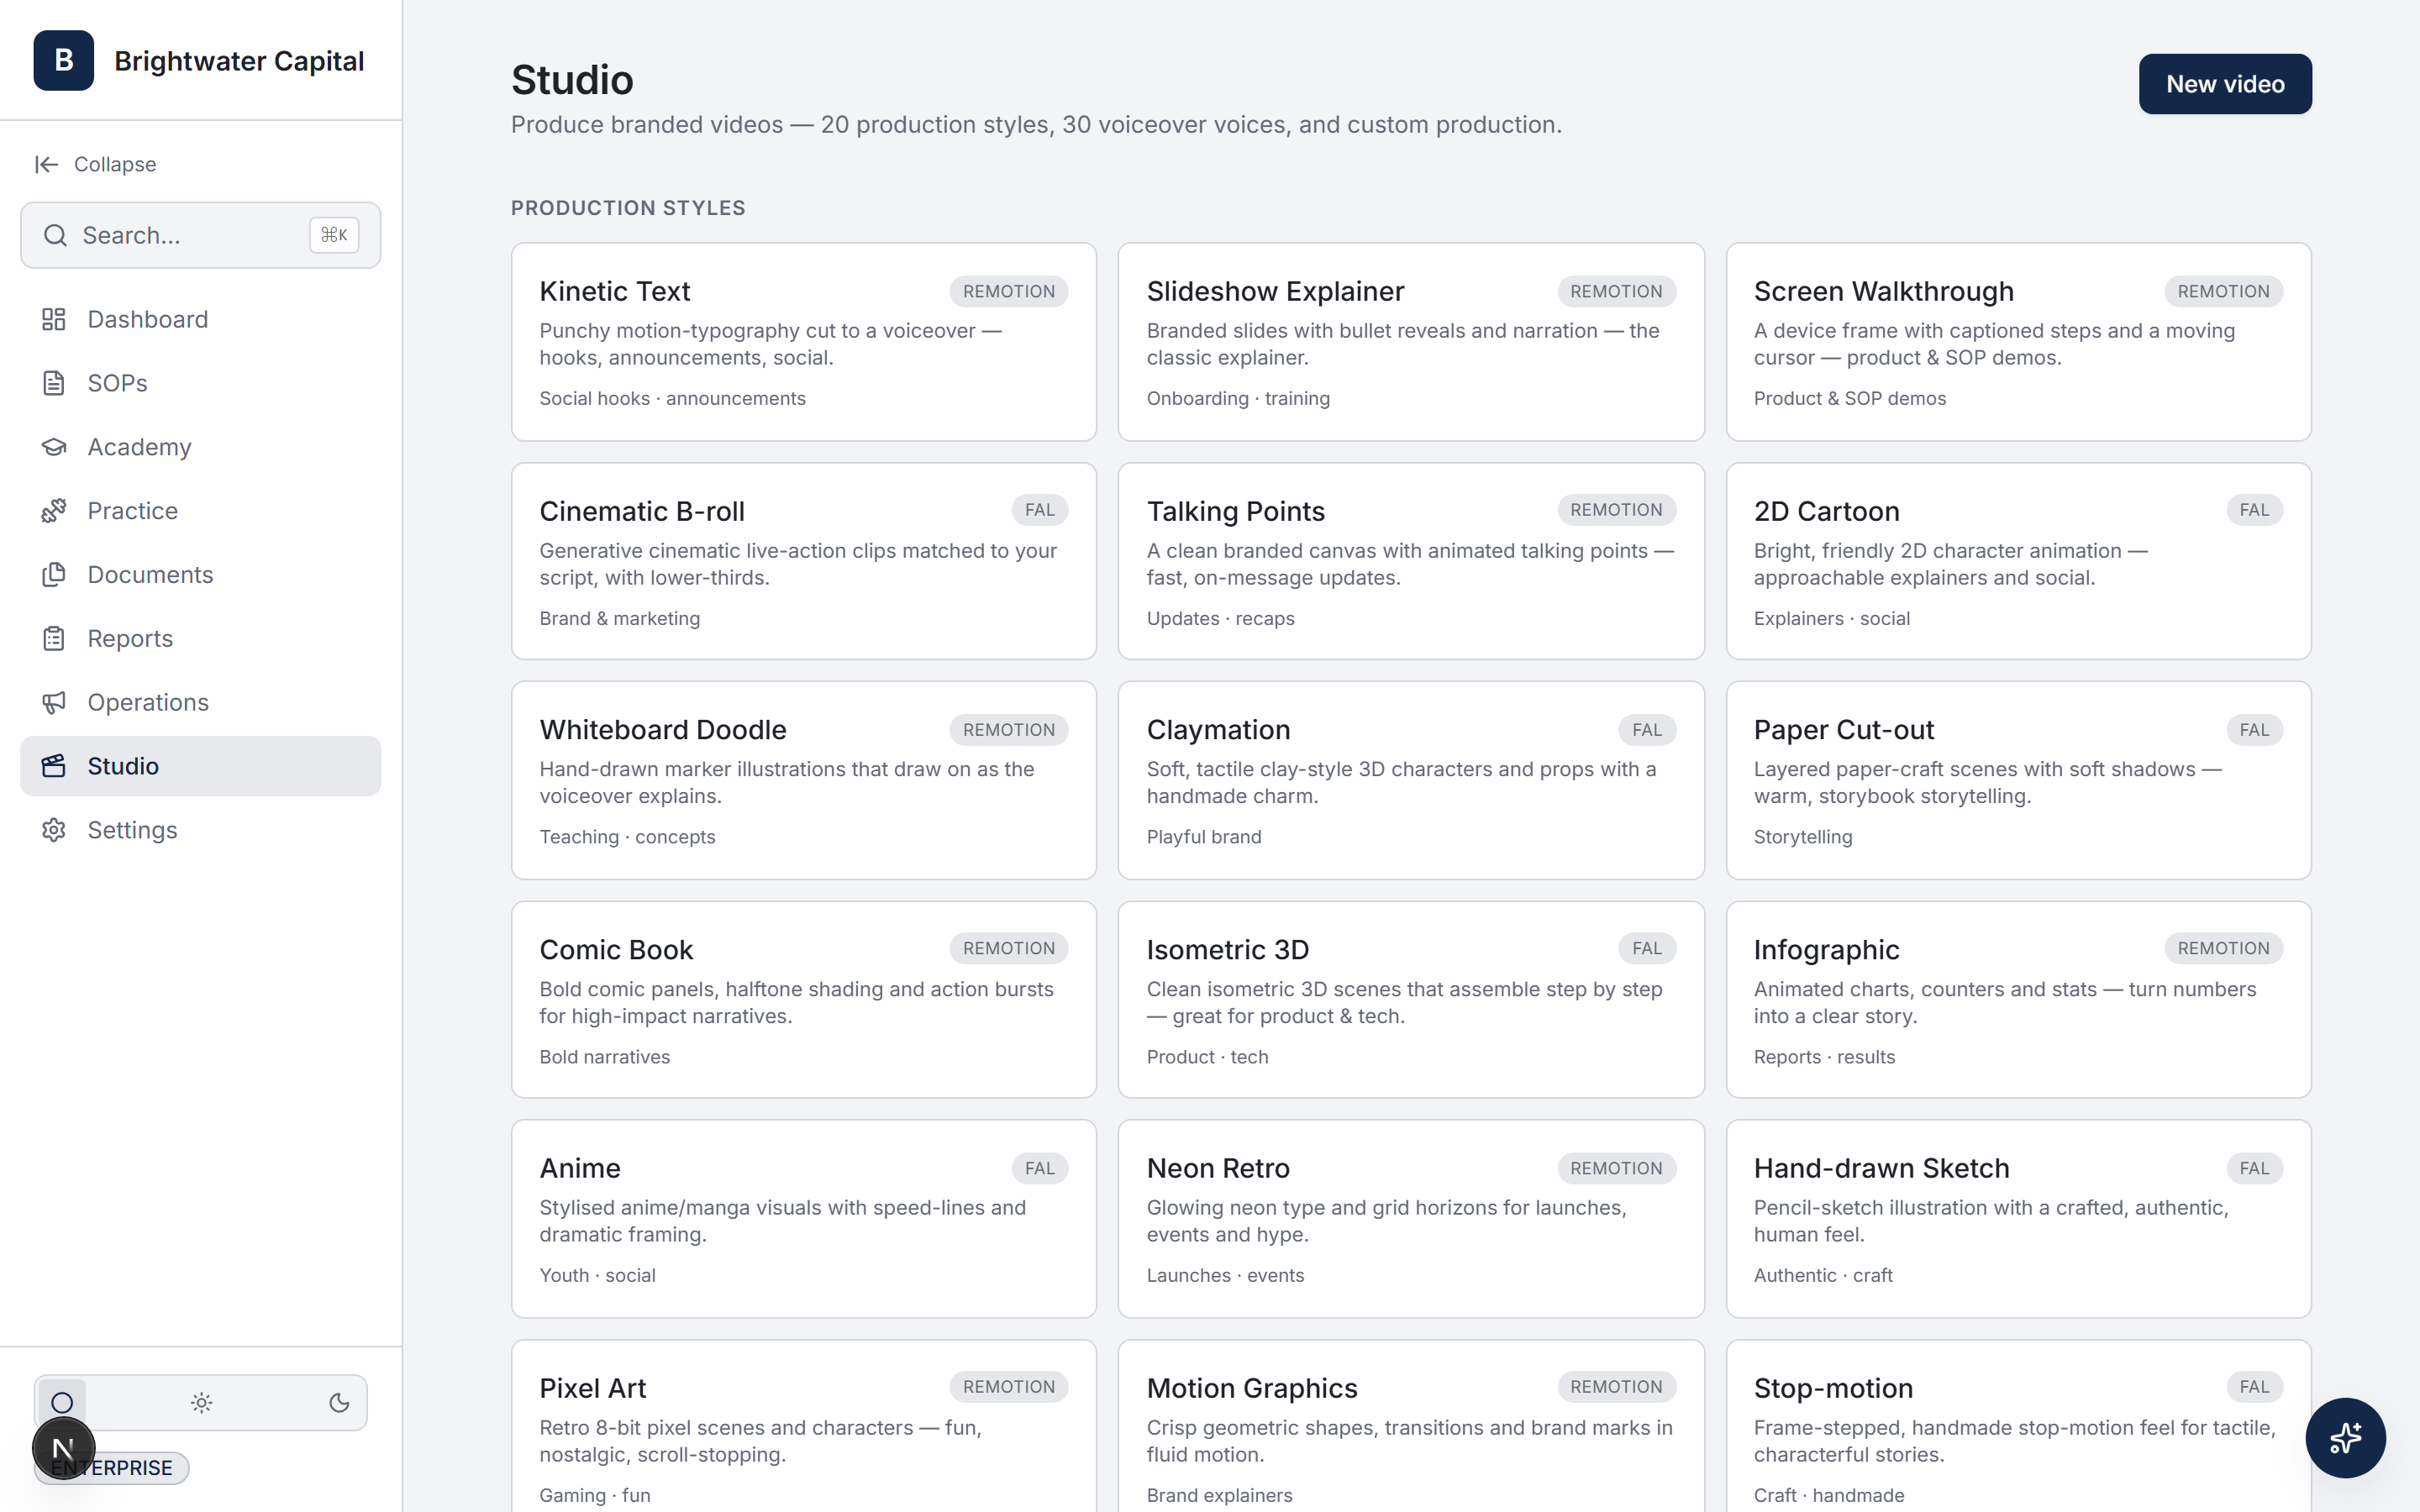
Task: Select the Stop-motion style card
Action: click(x=2019, y=1427)
